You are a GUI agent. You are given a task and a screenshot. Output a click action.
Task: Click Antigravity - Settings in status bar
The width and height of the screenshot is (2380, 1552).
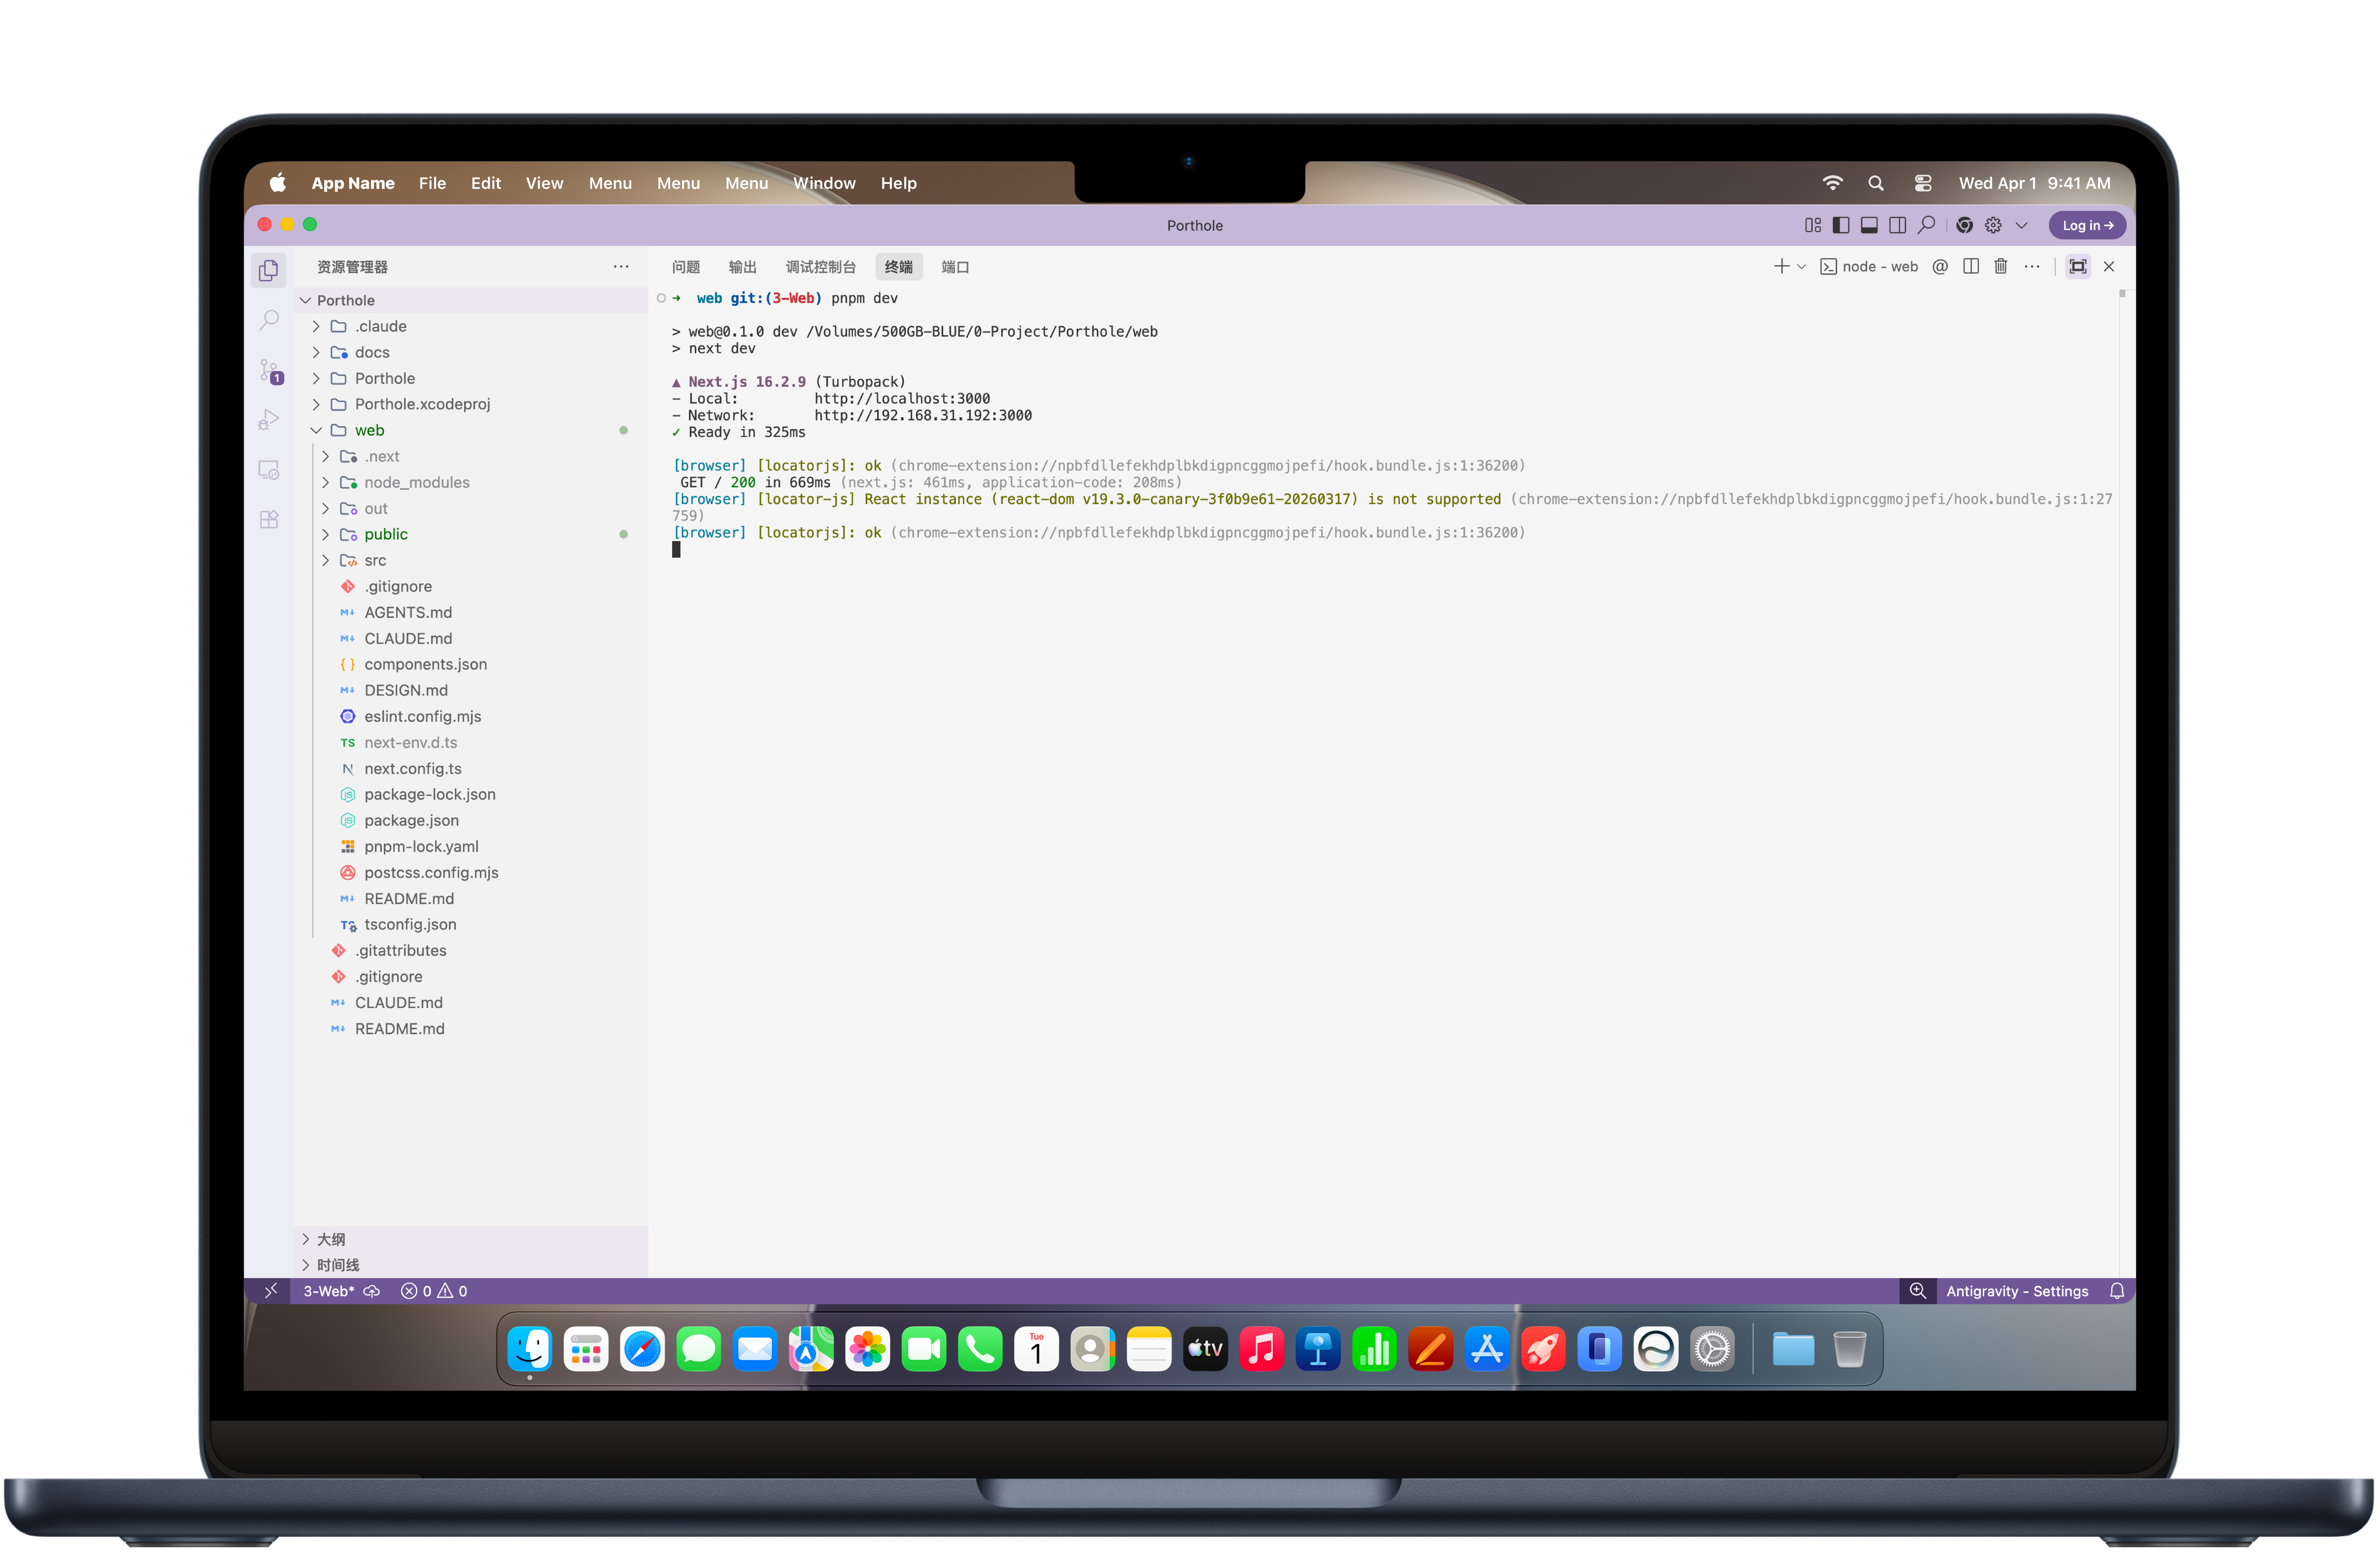(x=2016, y=1291)
